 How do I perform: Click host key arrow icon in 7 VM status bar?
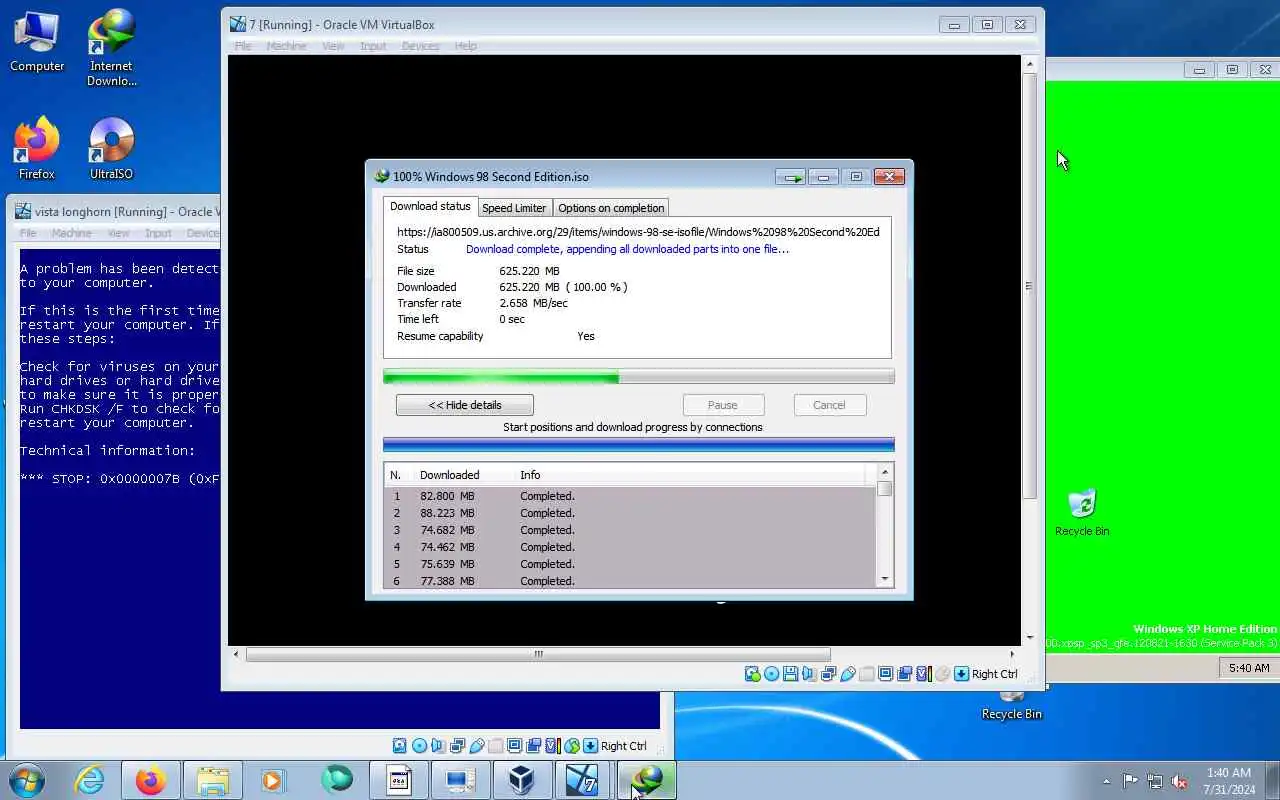tap(961, 674)
